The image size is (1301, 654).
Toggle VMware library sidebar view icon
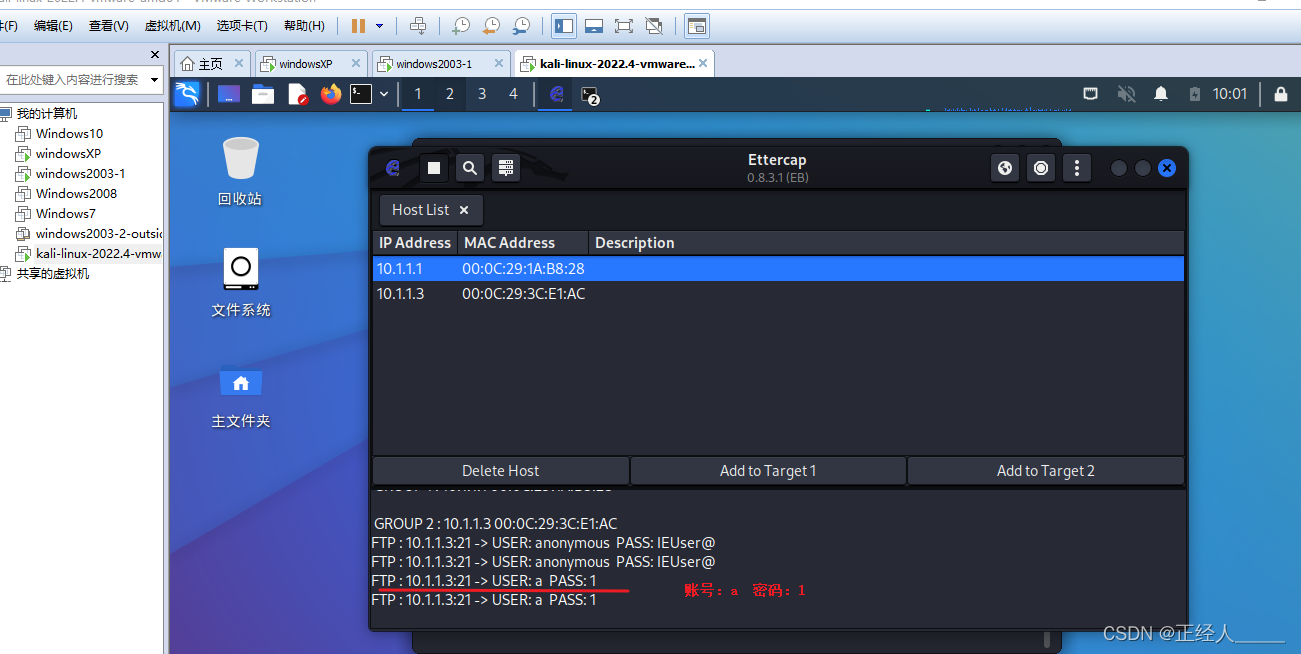563,26
